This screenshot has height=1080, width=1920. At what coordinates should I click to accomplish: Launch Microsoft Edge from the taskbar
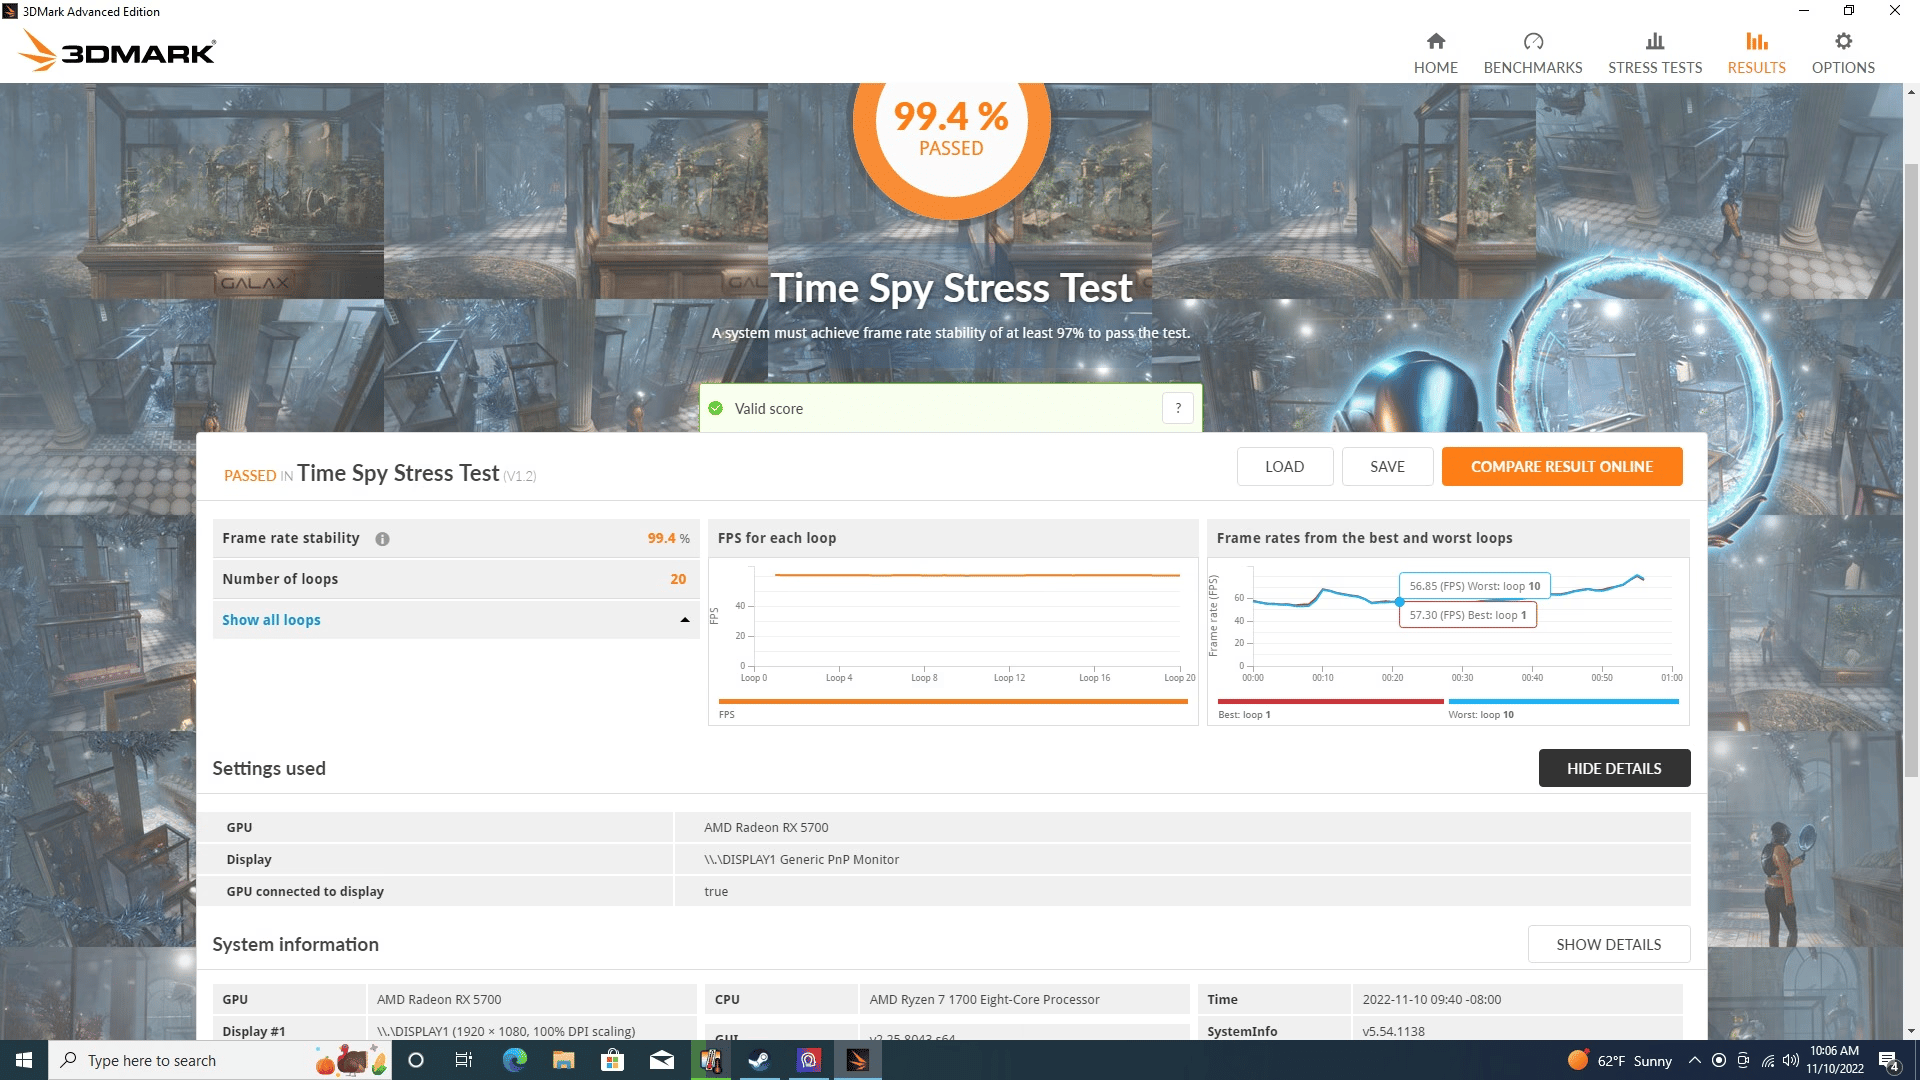coord(514,1060)
